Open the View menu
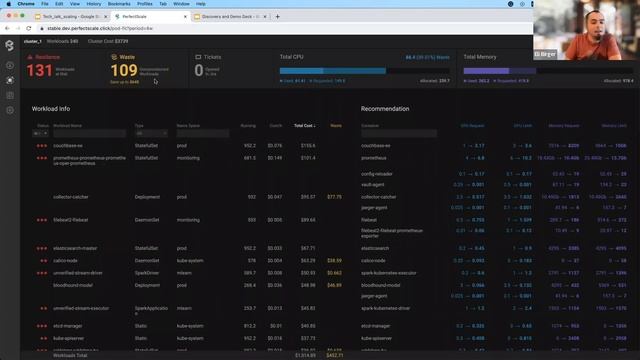 point(75,4)
